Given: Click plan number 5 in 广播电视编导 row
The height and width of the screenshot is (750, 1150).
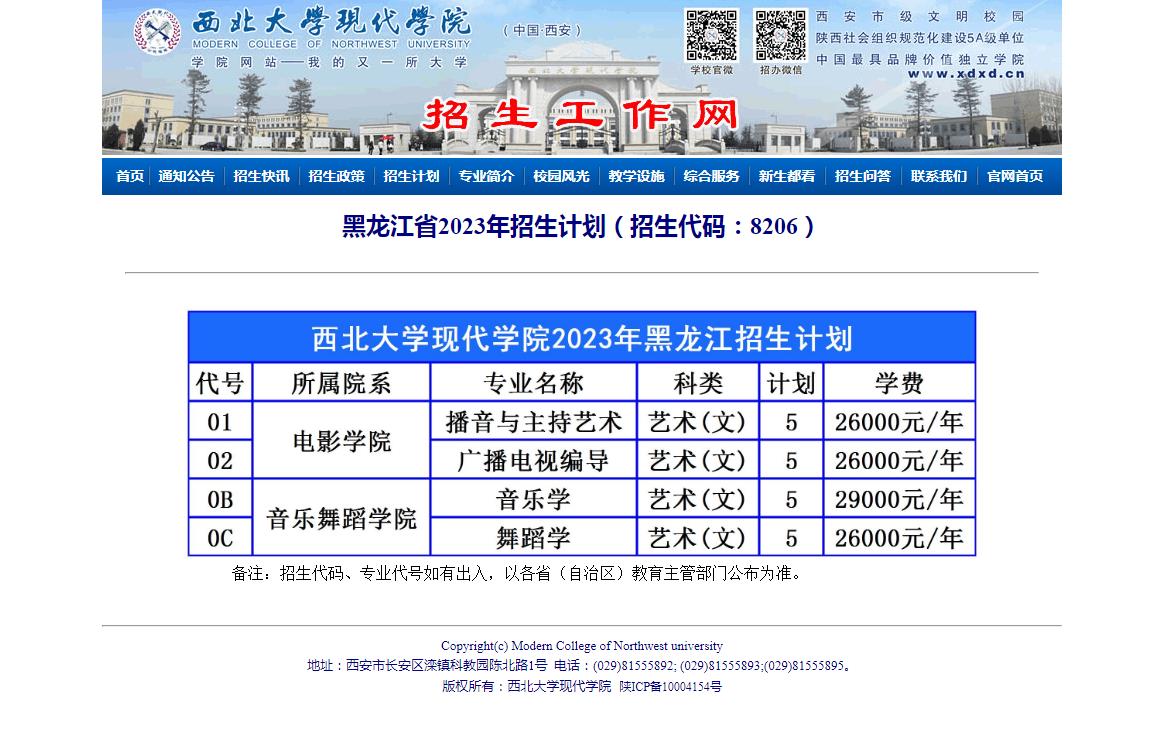Looking at the screenshot, I should pyautogui.click(x=791, y=460).
